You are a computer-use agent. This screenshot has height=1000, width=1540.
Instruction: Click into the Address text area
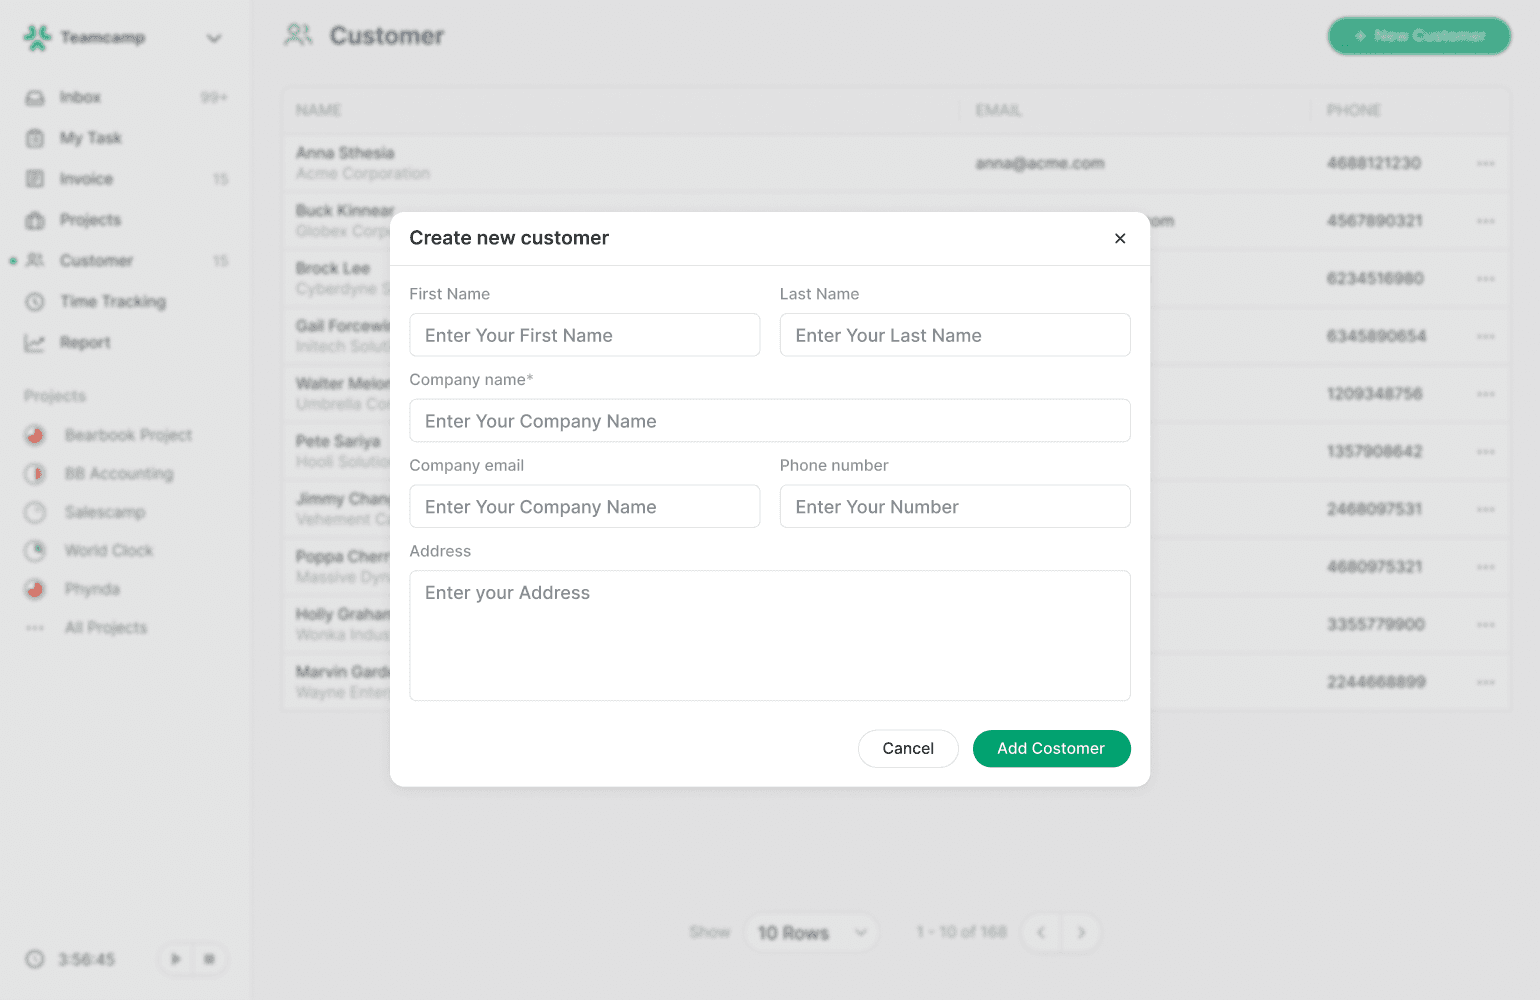click(x=769, y=635)
